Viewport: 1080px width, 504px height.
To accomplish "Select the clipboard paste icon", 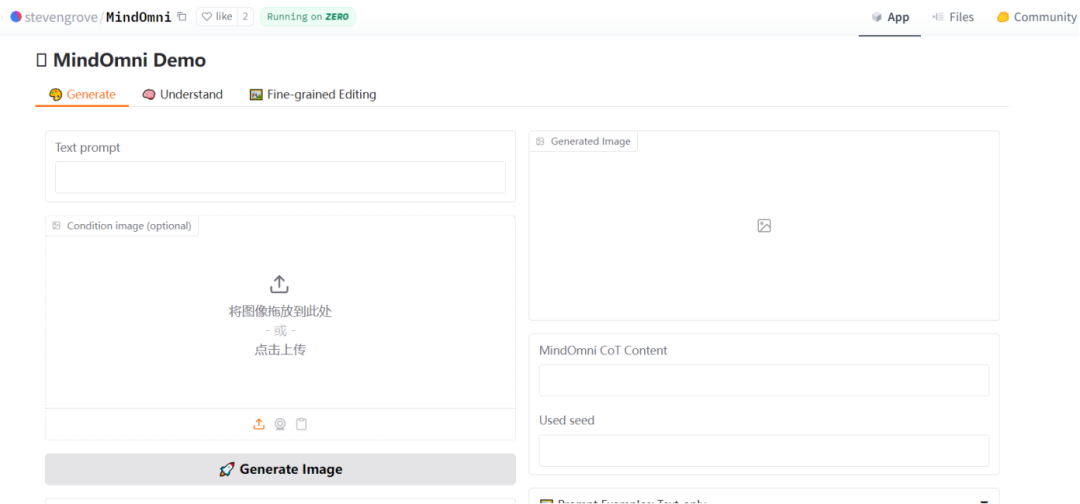I will pyautogui.click(x=301, y=424).
